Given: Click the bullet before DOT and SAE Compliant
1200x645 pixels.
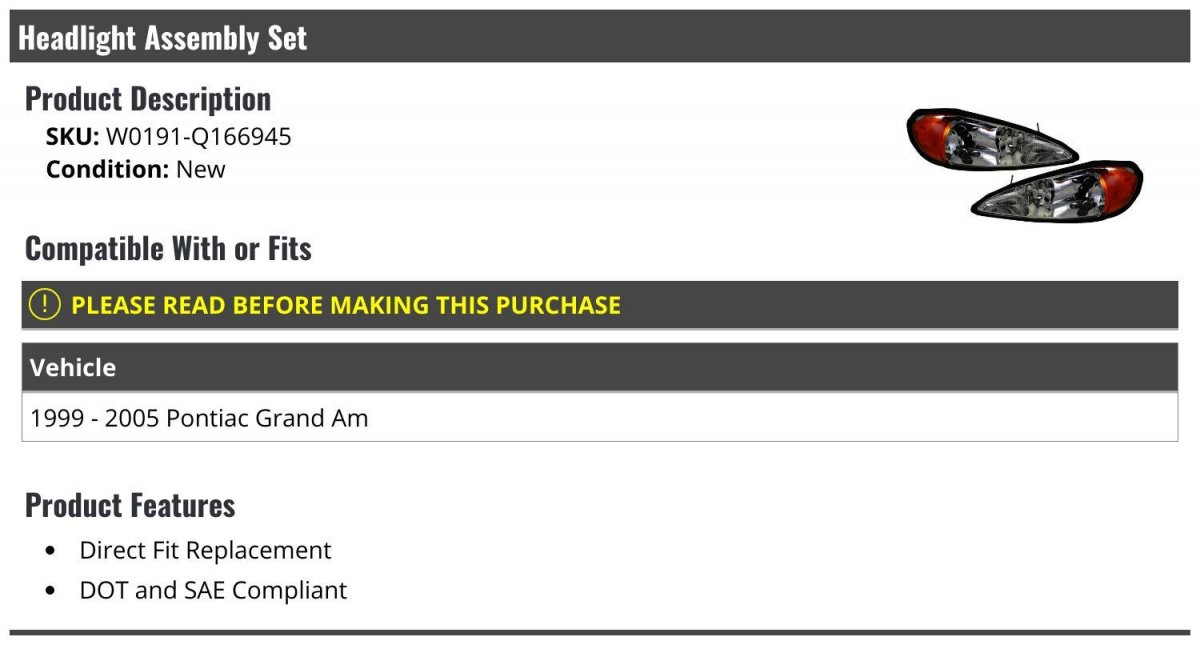Looking at the screenshot, I should point(51,591).
